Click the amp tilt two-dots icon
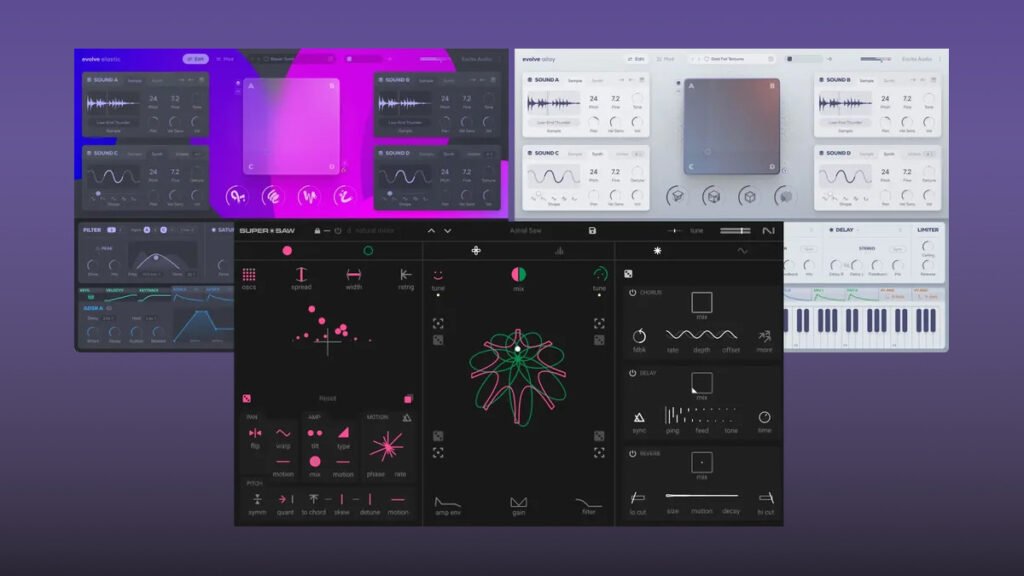This screenshot has width=1024, height=576. tap(315, 433)
